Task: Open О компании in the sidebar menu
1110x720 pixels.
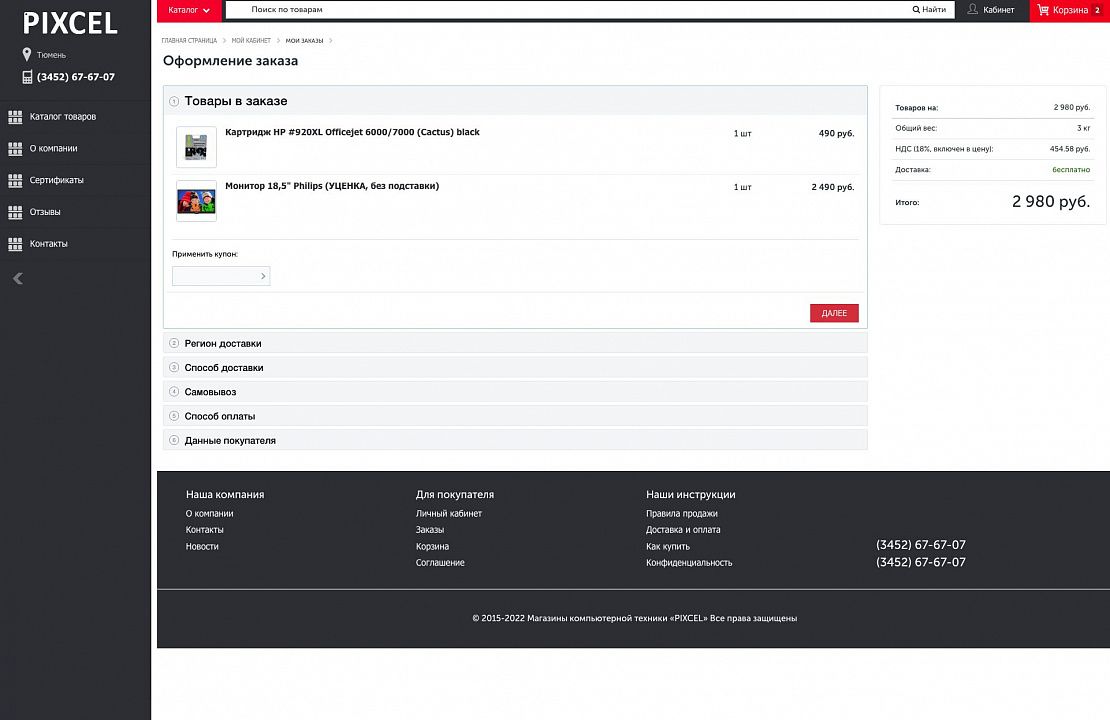Action: point(53,149)
